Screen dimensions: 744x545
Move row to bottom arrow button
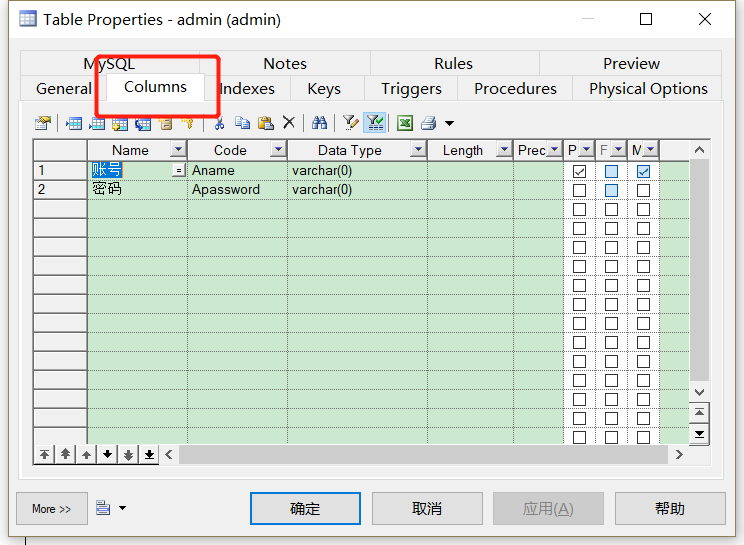pos(149,455)
